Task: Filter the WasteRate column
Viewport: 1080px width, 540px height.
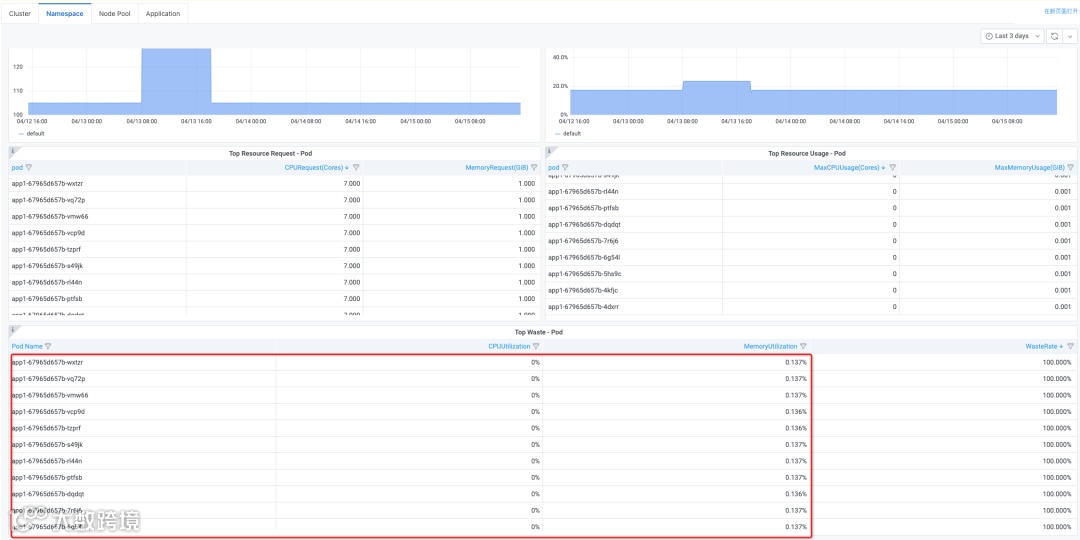Action: click(x=1070, y=346)
